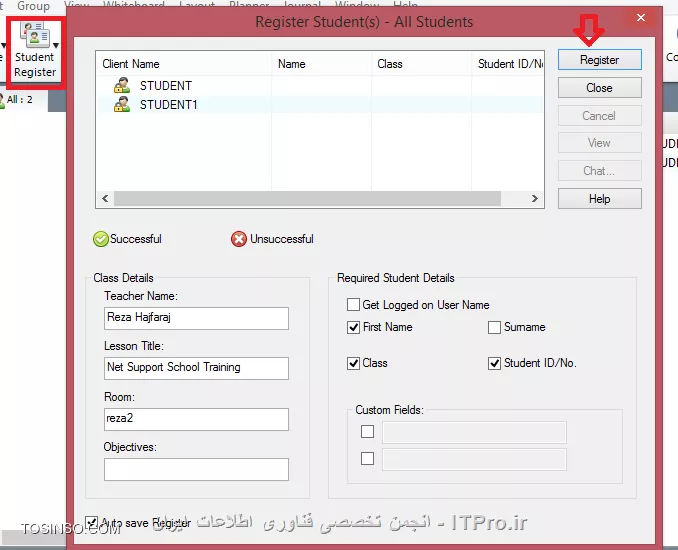Click the first Custom Fields text box

[x=474, y=432]
